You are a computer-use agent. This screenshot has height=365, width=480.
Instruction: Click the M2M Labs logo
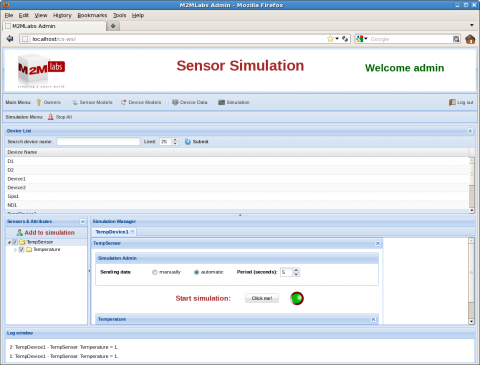click(41, 71)
